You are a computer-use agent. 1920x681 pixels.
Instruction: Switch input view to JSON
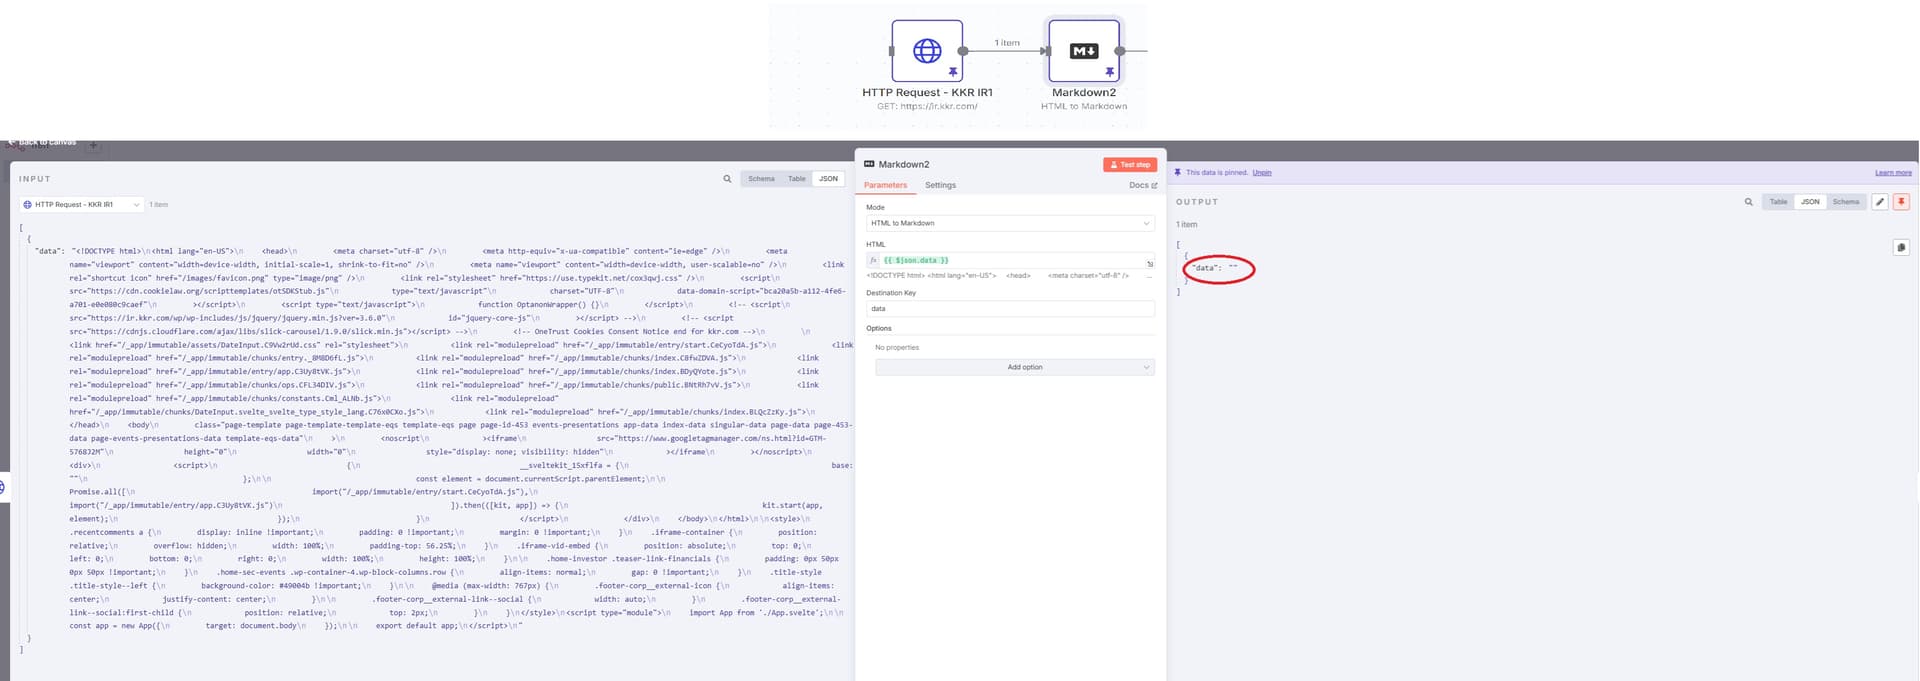828,179
